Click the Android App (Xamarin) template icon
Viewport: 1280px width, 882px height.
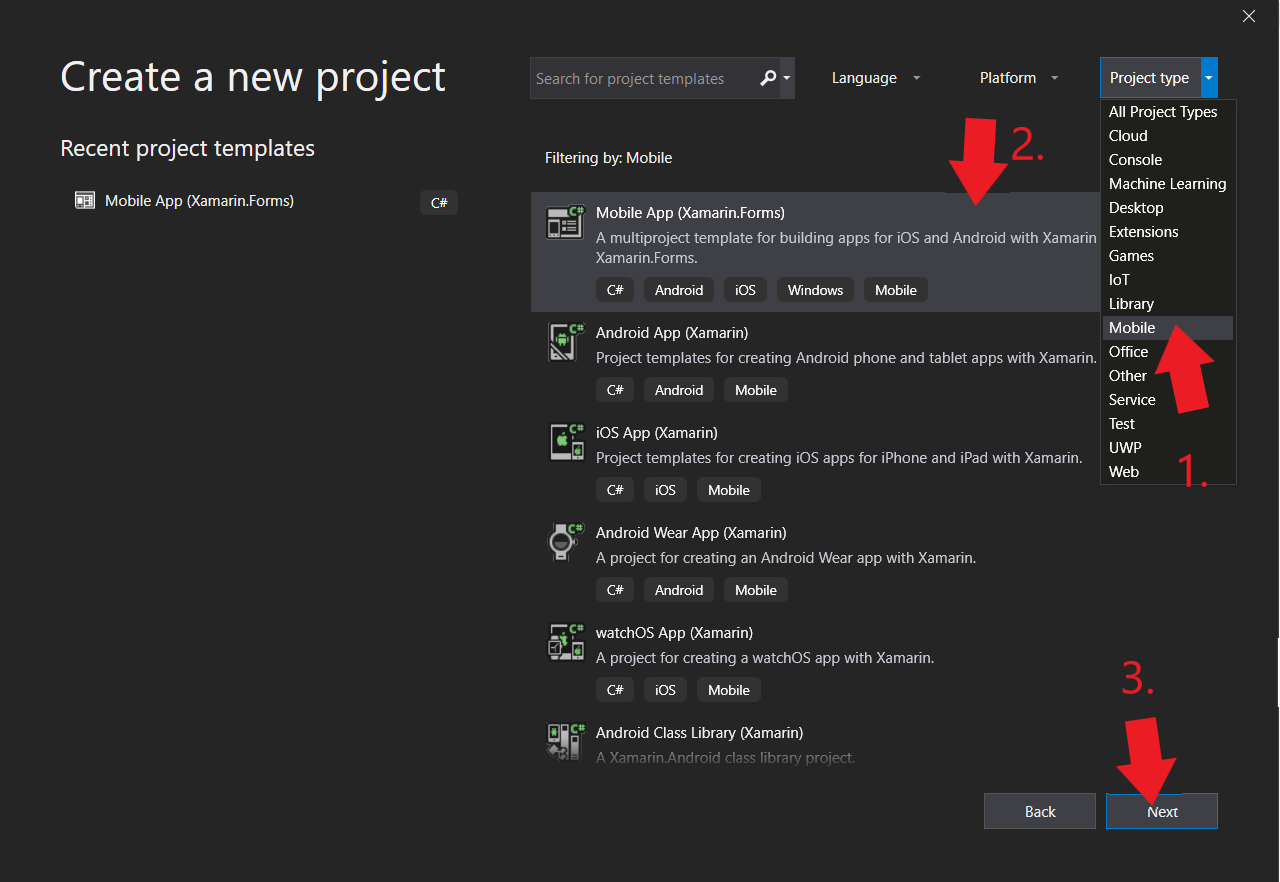(x=565, y=342)
